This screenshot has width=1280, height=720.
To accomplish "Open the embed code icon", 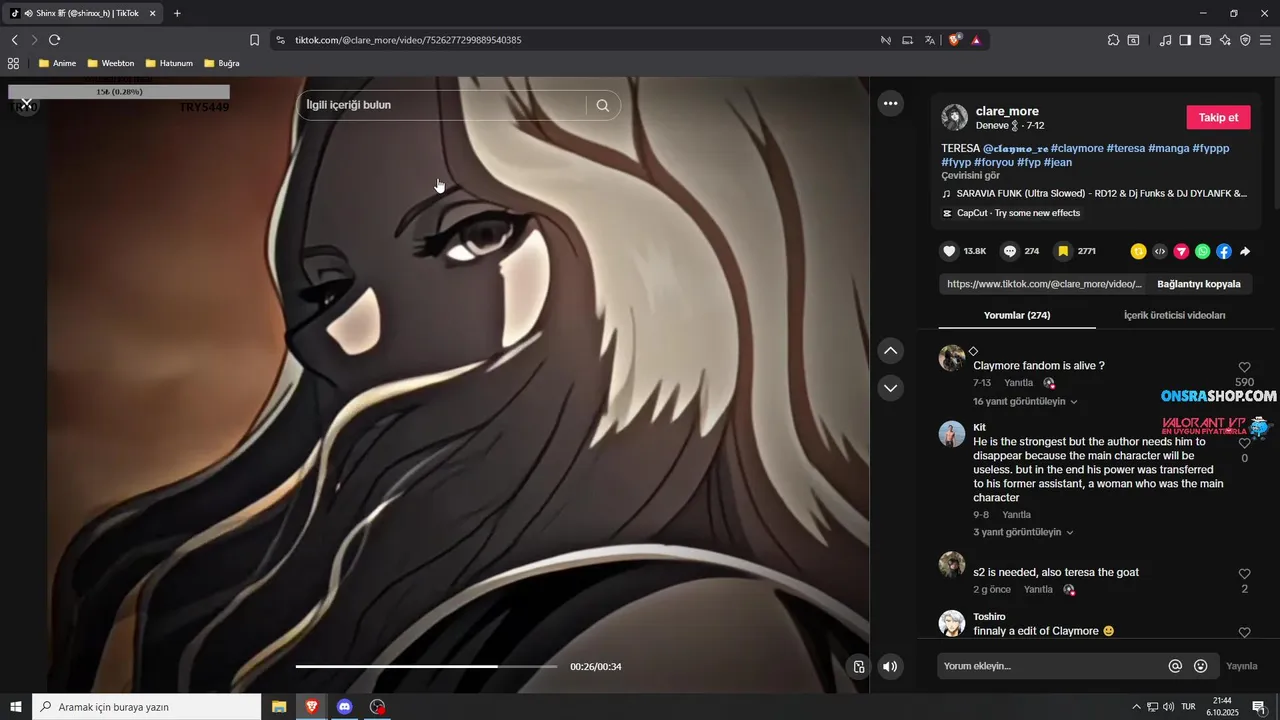I will coord(1160,252).
